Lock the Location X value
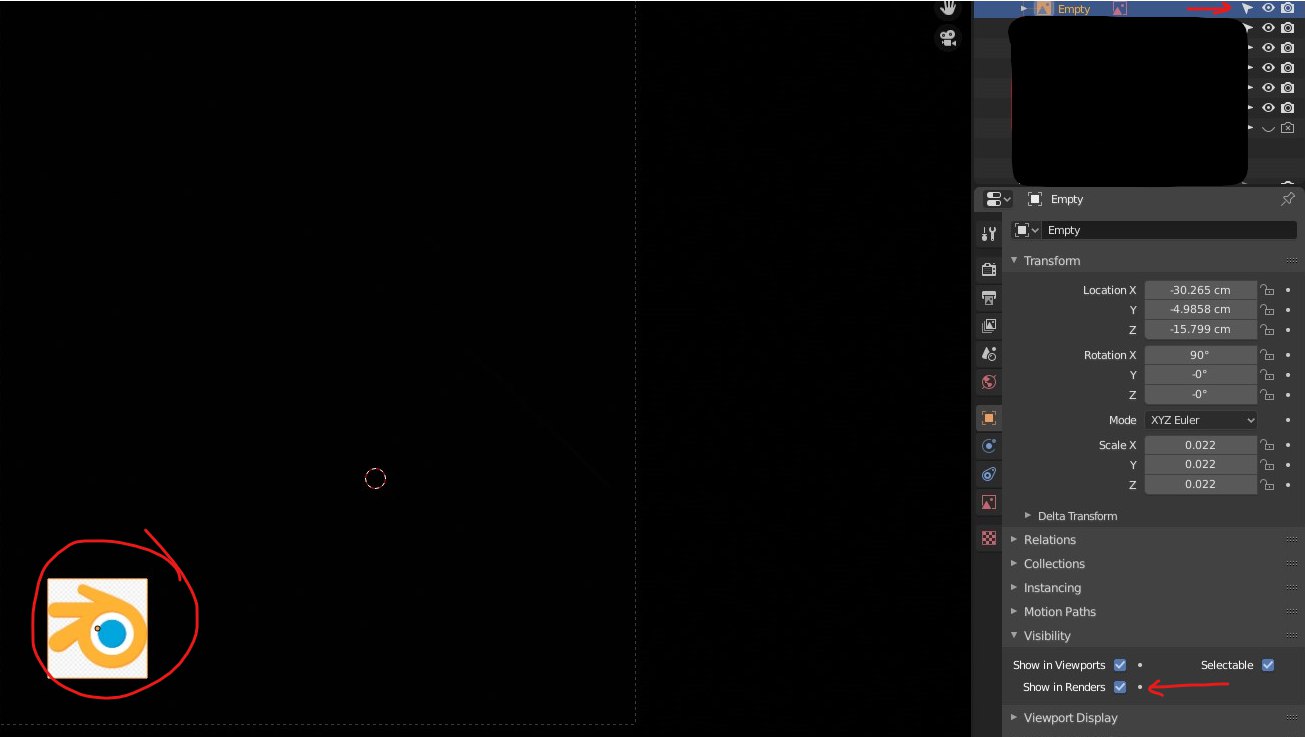 [x=1267, y=290]
